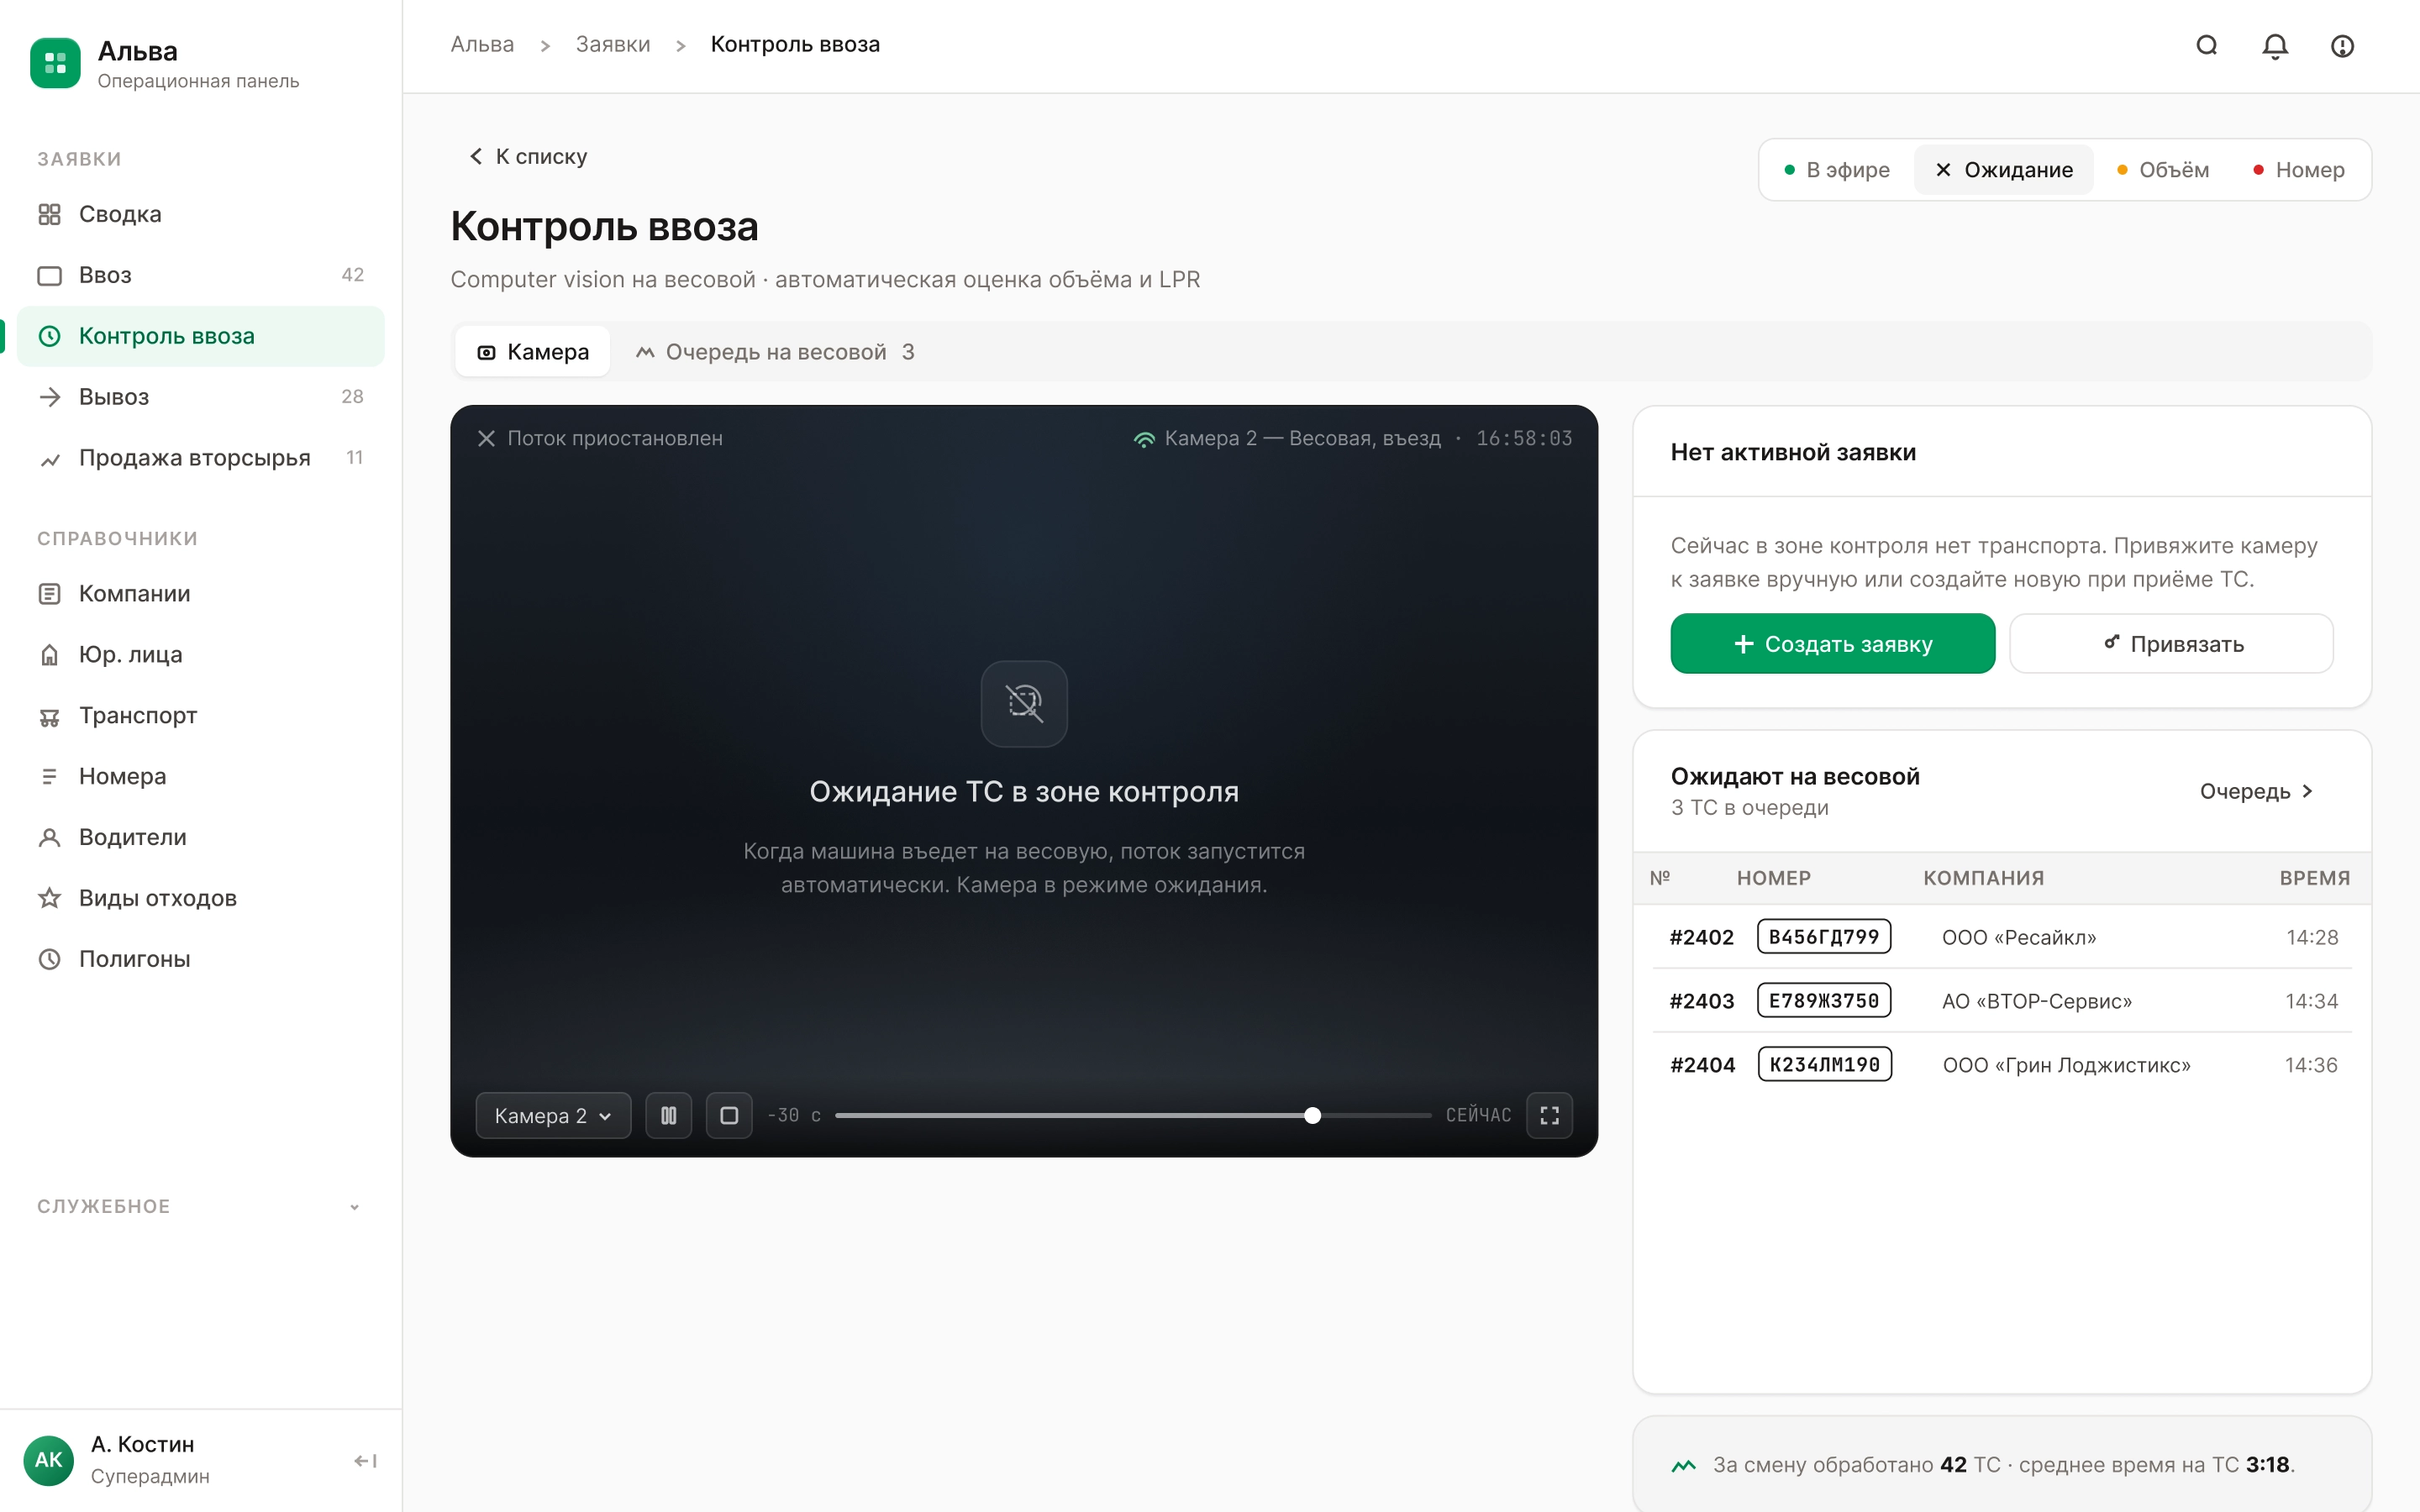Click the КОМПАНИЯ column header
Image resolution: width=2420 pixels, height=1512 pixels.
pos(1984,878)
